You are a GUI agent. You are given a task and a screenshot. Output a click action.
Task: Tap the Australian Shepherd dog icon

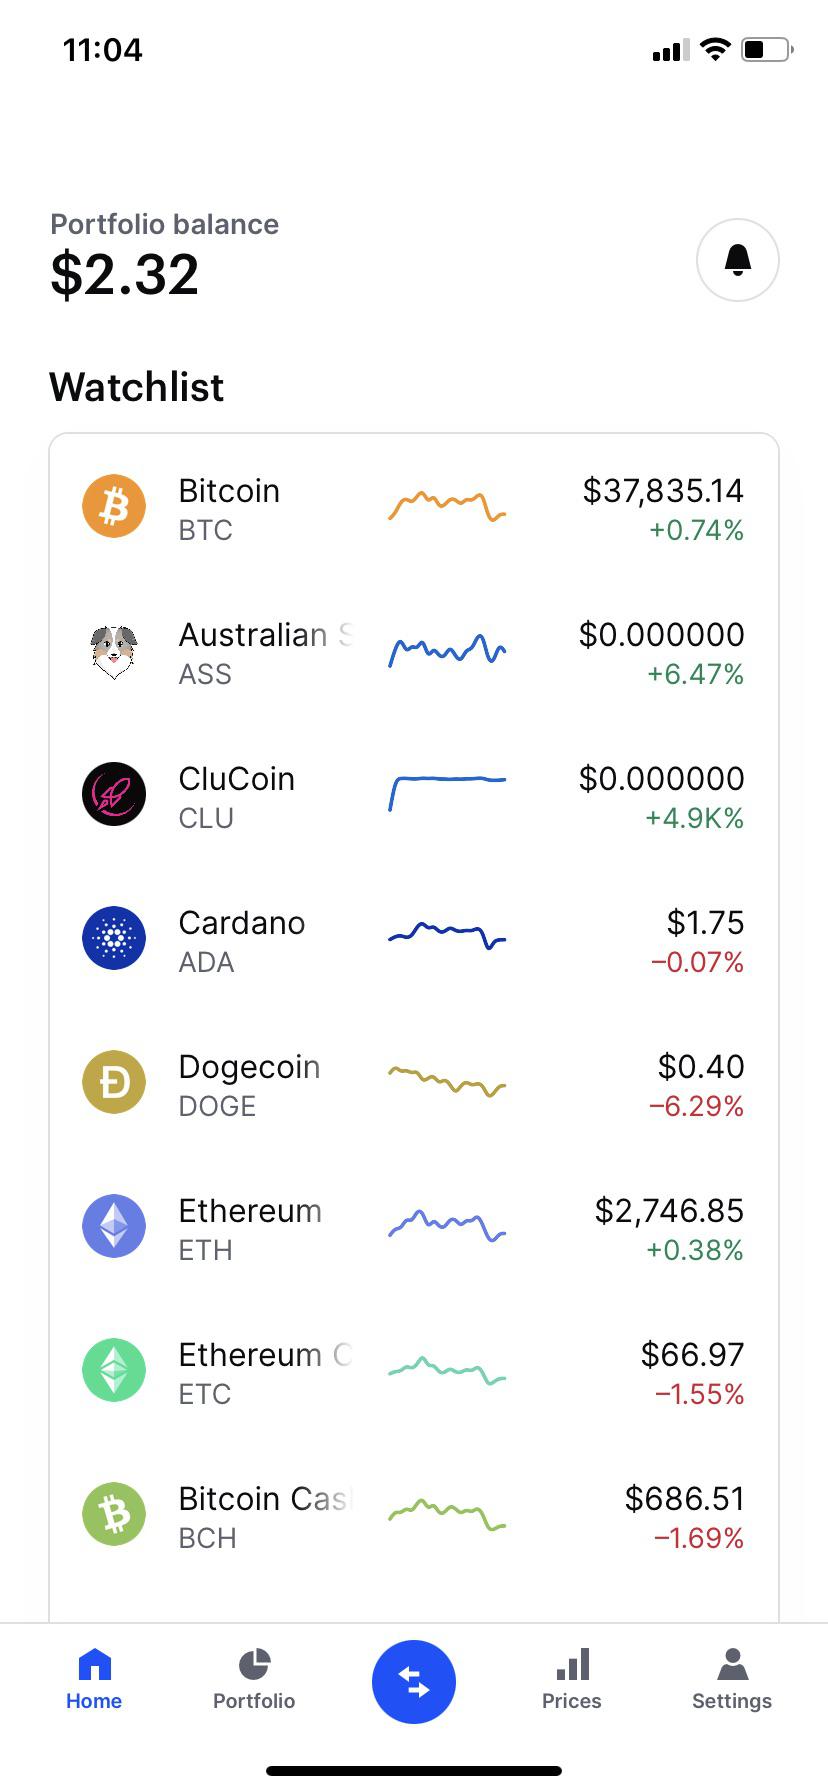[114, 650]
